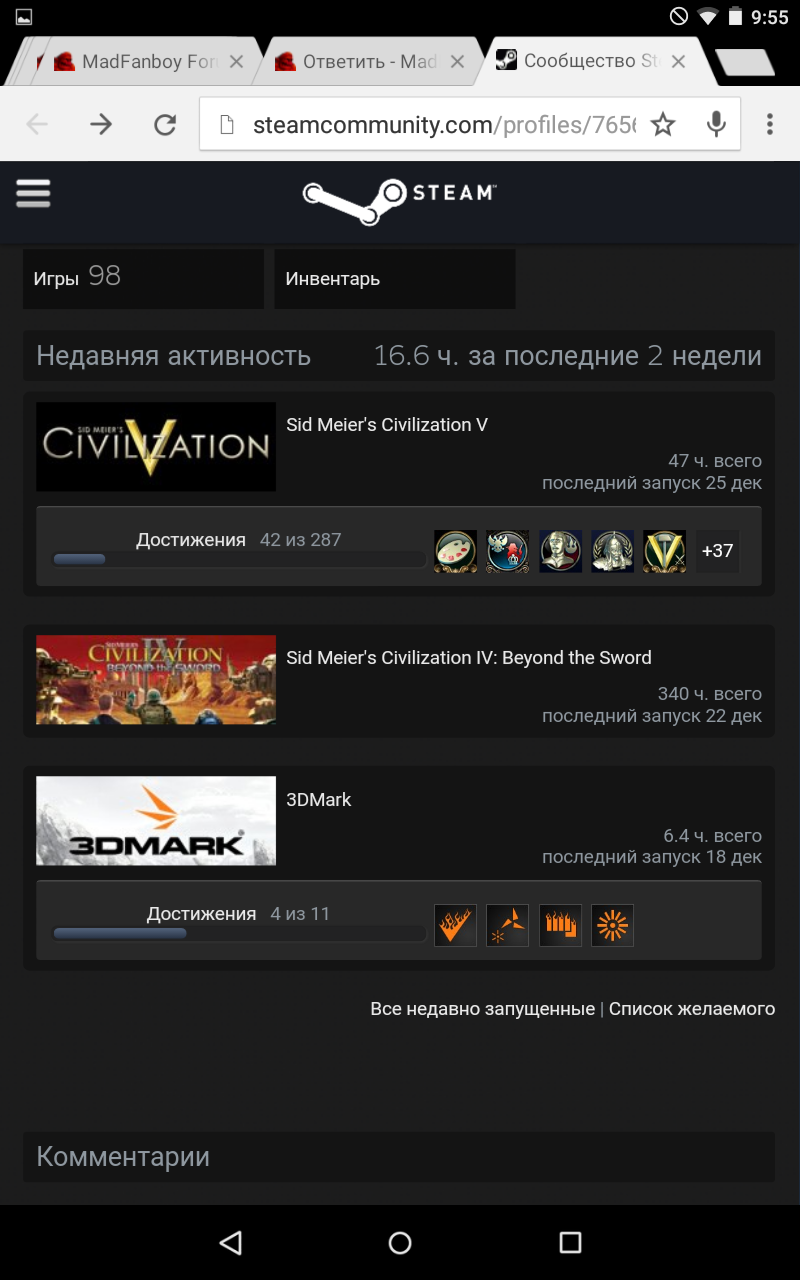
Task: Open Chrome three-dot overflow menu
Action: 769,124
